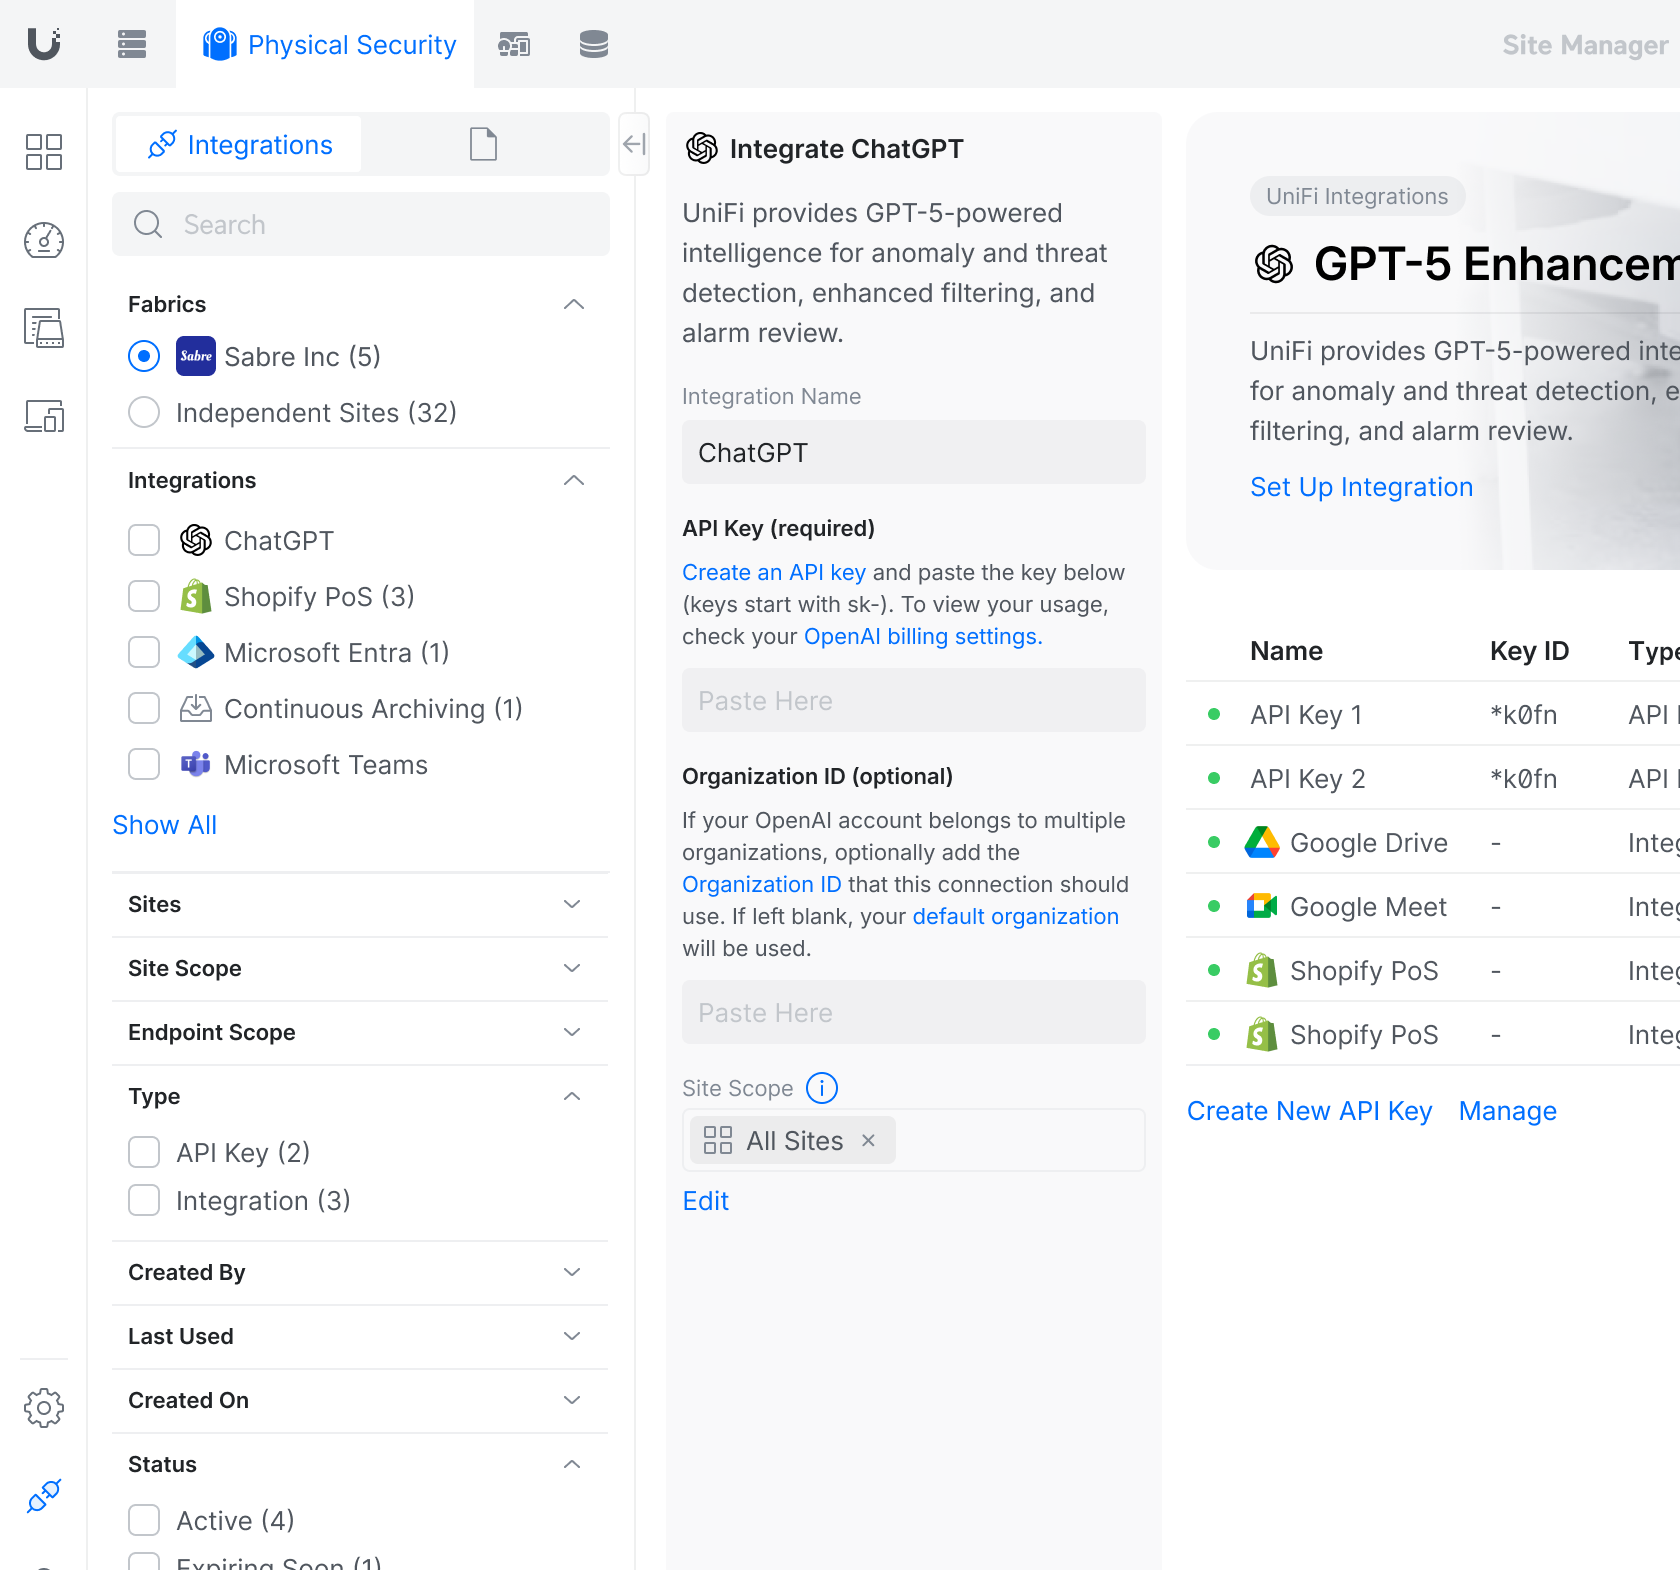Click Show All integrations link

pyautogui.click(x=164, y=824)
